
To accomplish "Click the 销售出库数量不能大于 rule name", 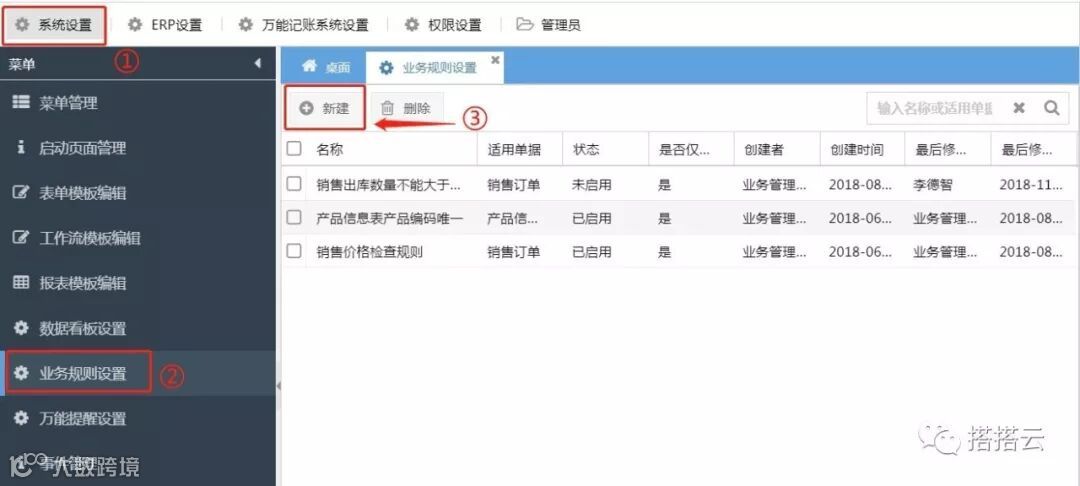I will pos(388,184).
